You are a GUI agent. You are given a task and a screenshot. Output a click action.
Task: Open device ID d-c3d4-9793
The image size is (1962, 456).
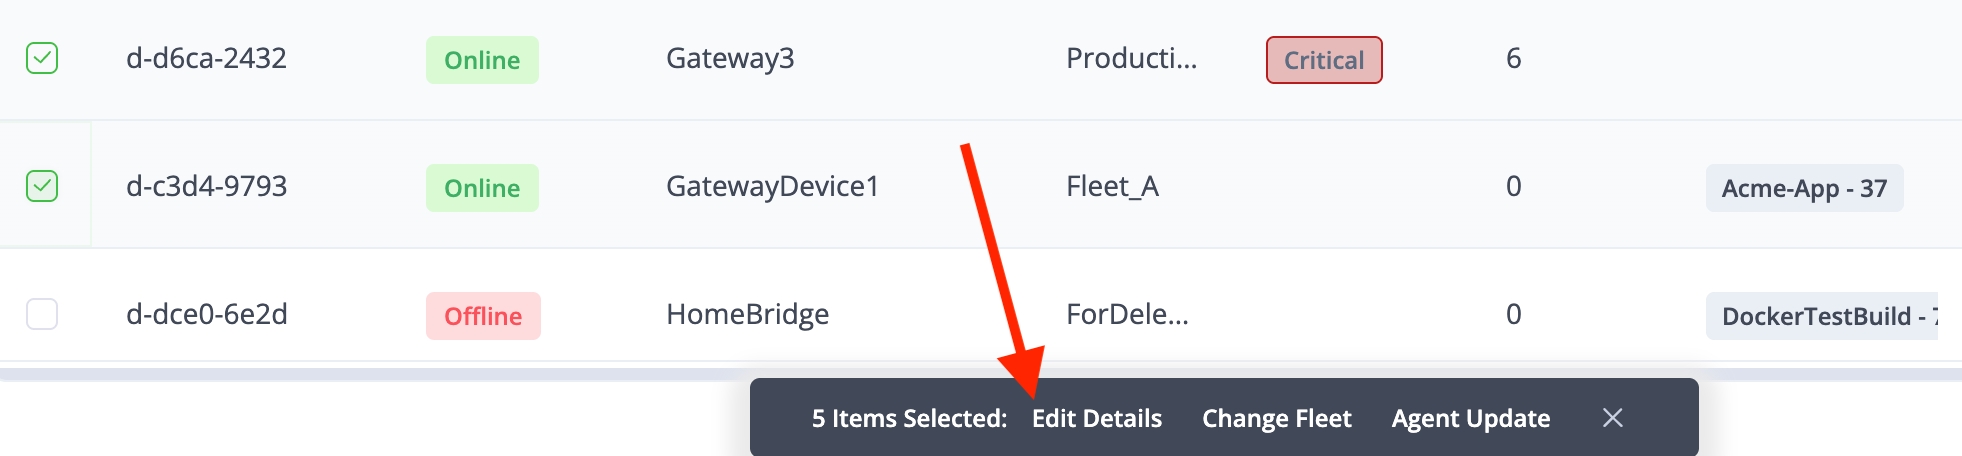click(206, 186)
